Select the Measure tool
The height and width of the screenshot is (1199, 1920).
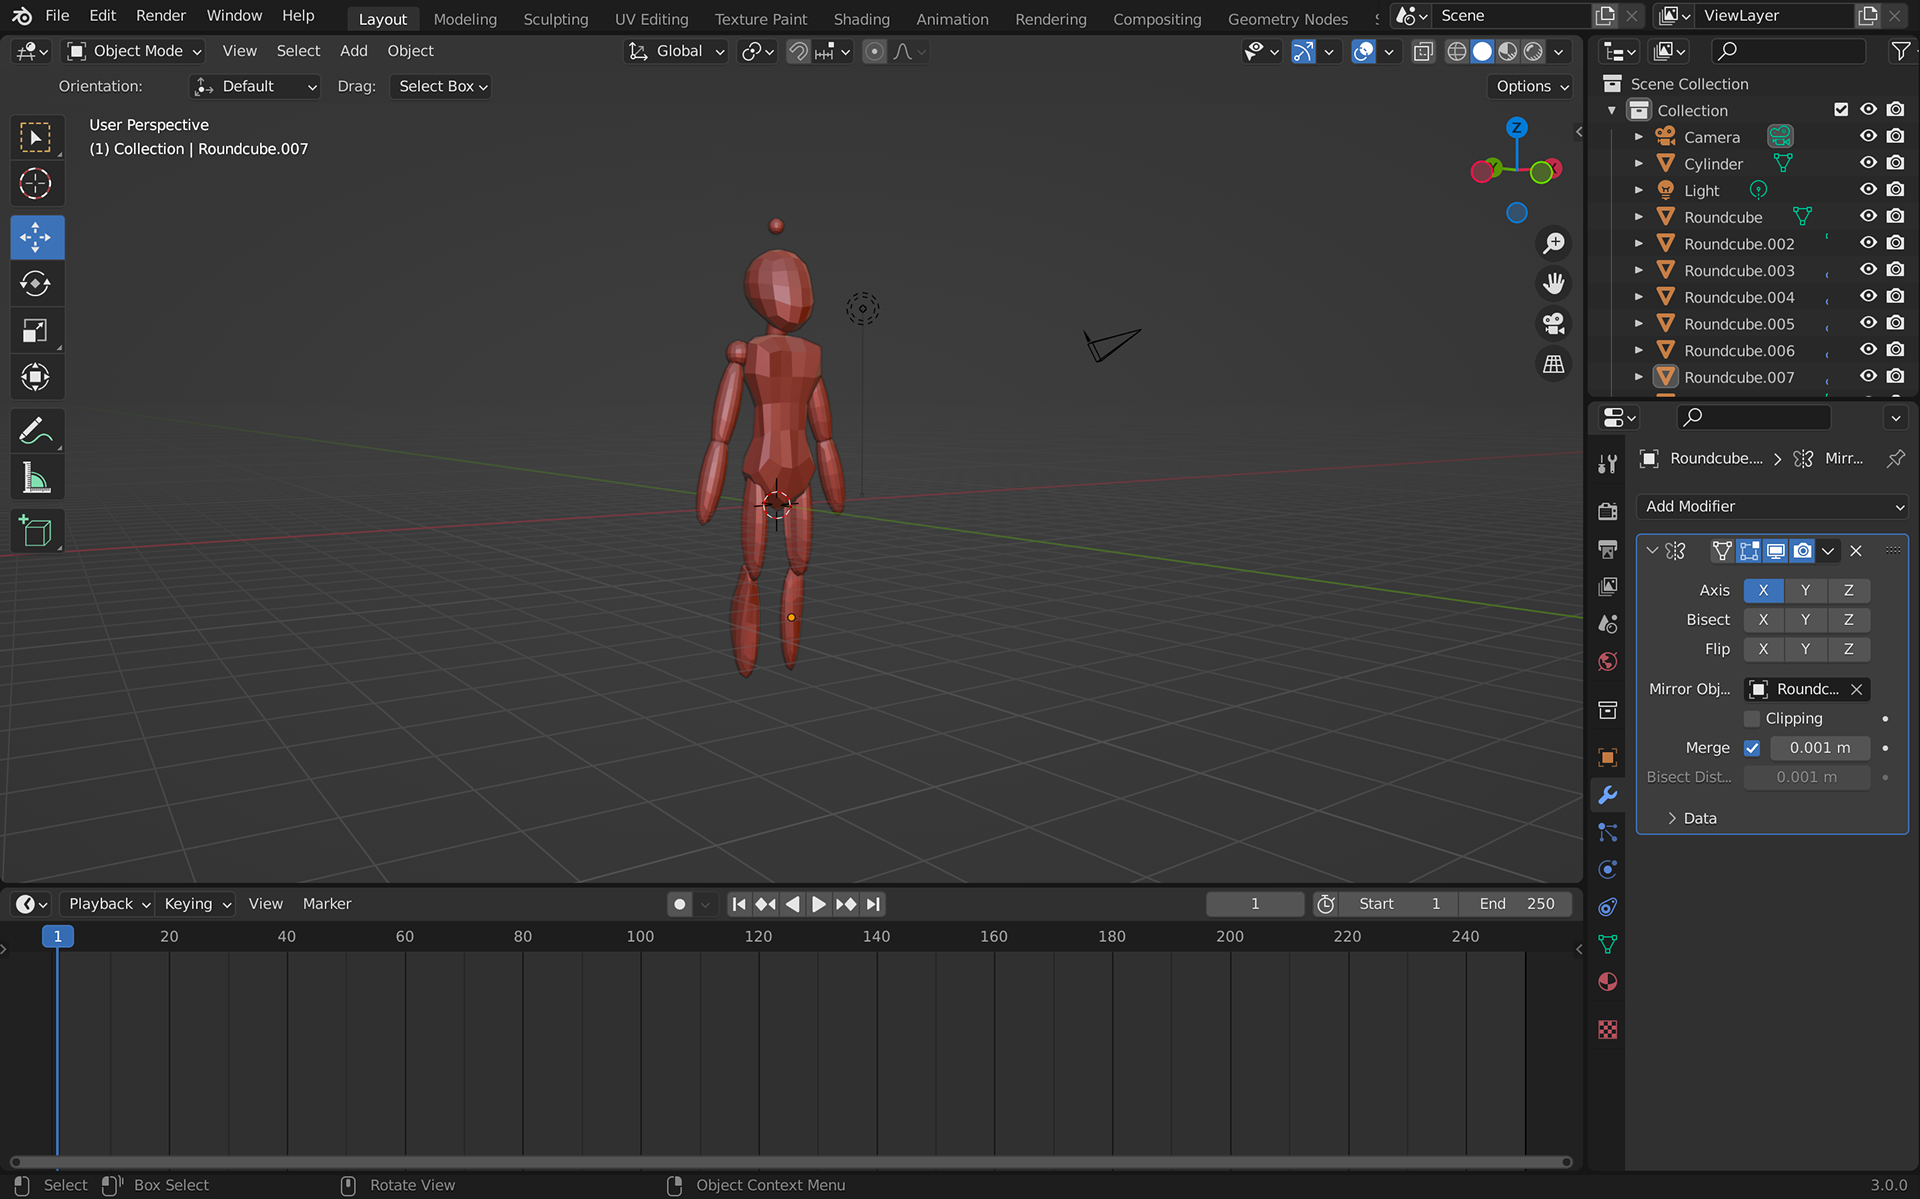coord(36,478)
